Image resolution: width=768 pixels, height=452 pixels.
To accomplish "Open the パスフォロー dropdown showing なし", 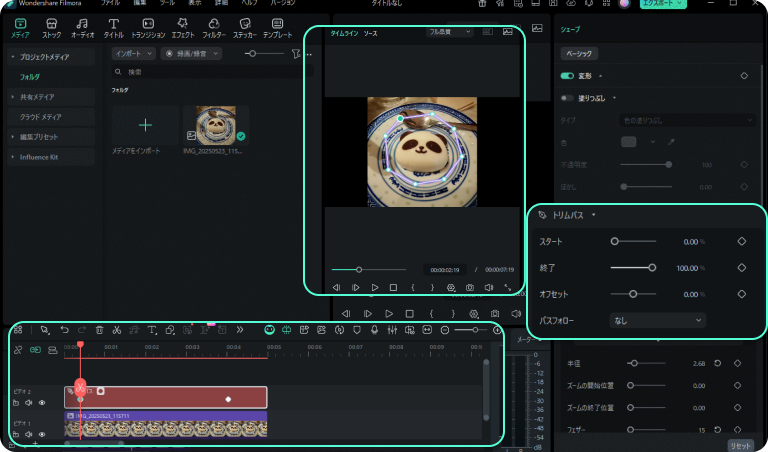I will click(x=658, y=320).
